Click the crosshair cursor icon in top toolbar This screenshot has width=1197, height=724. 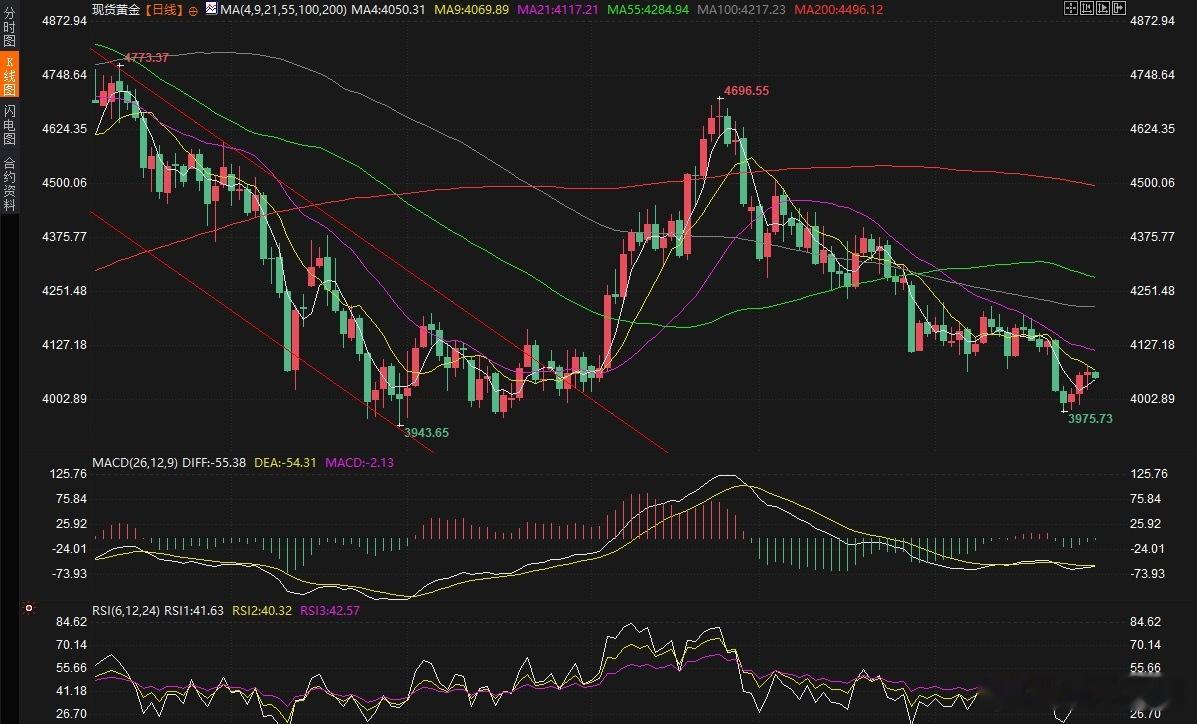1071,8
